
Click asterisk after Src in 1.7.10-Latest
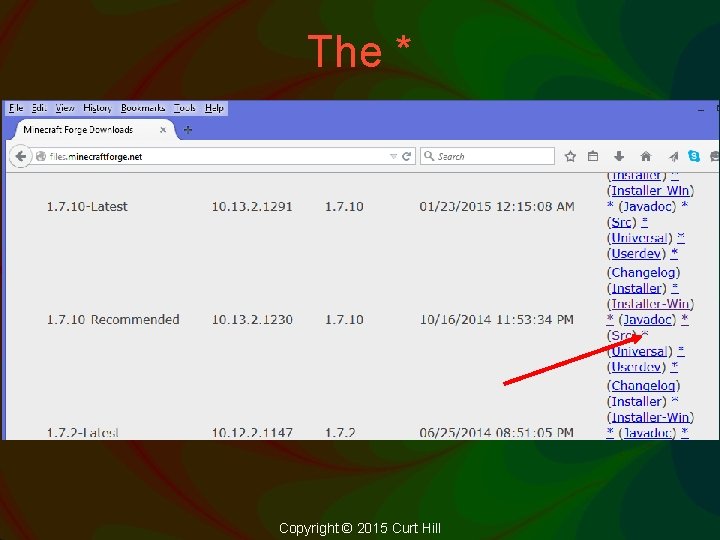pyautogui.click(x=644, y=222)
